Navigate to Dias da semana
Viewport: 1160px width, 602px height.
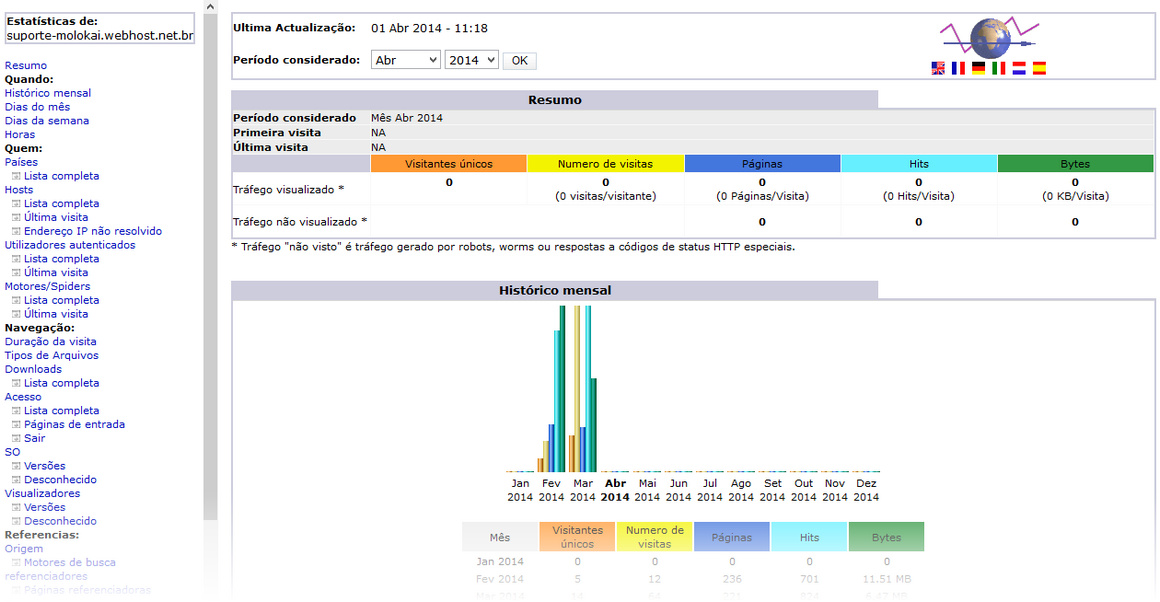coord(47,121)
